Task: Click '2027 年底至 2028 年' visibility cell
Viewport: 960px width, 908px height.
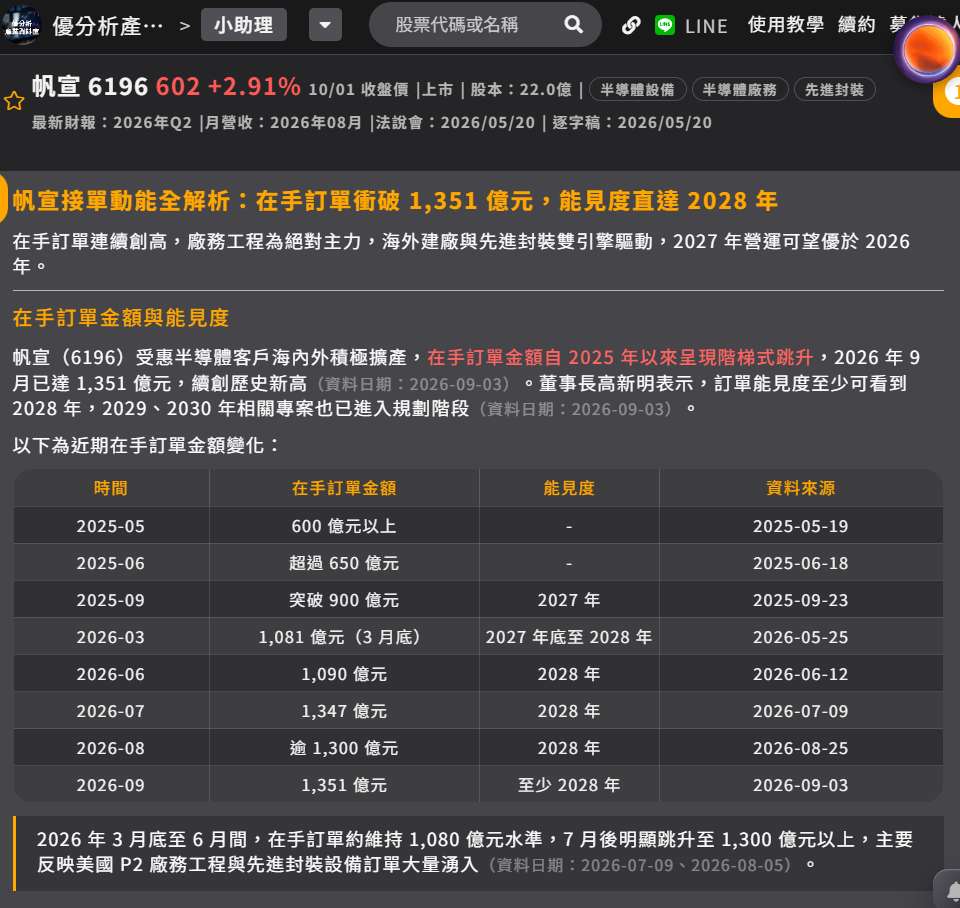Action: (569, 637)
